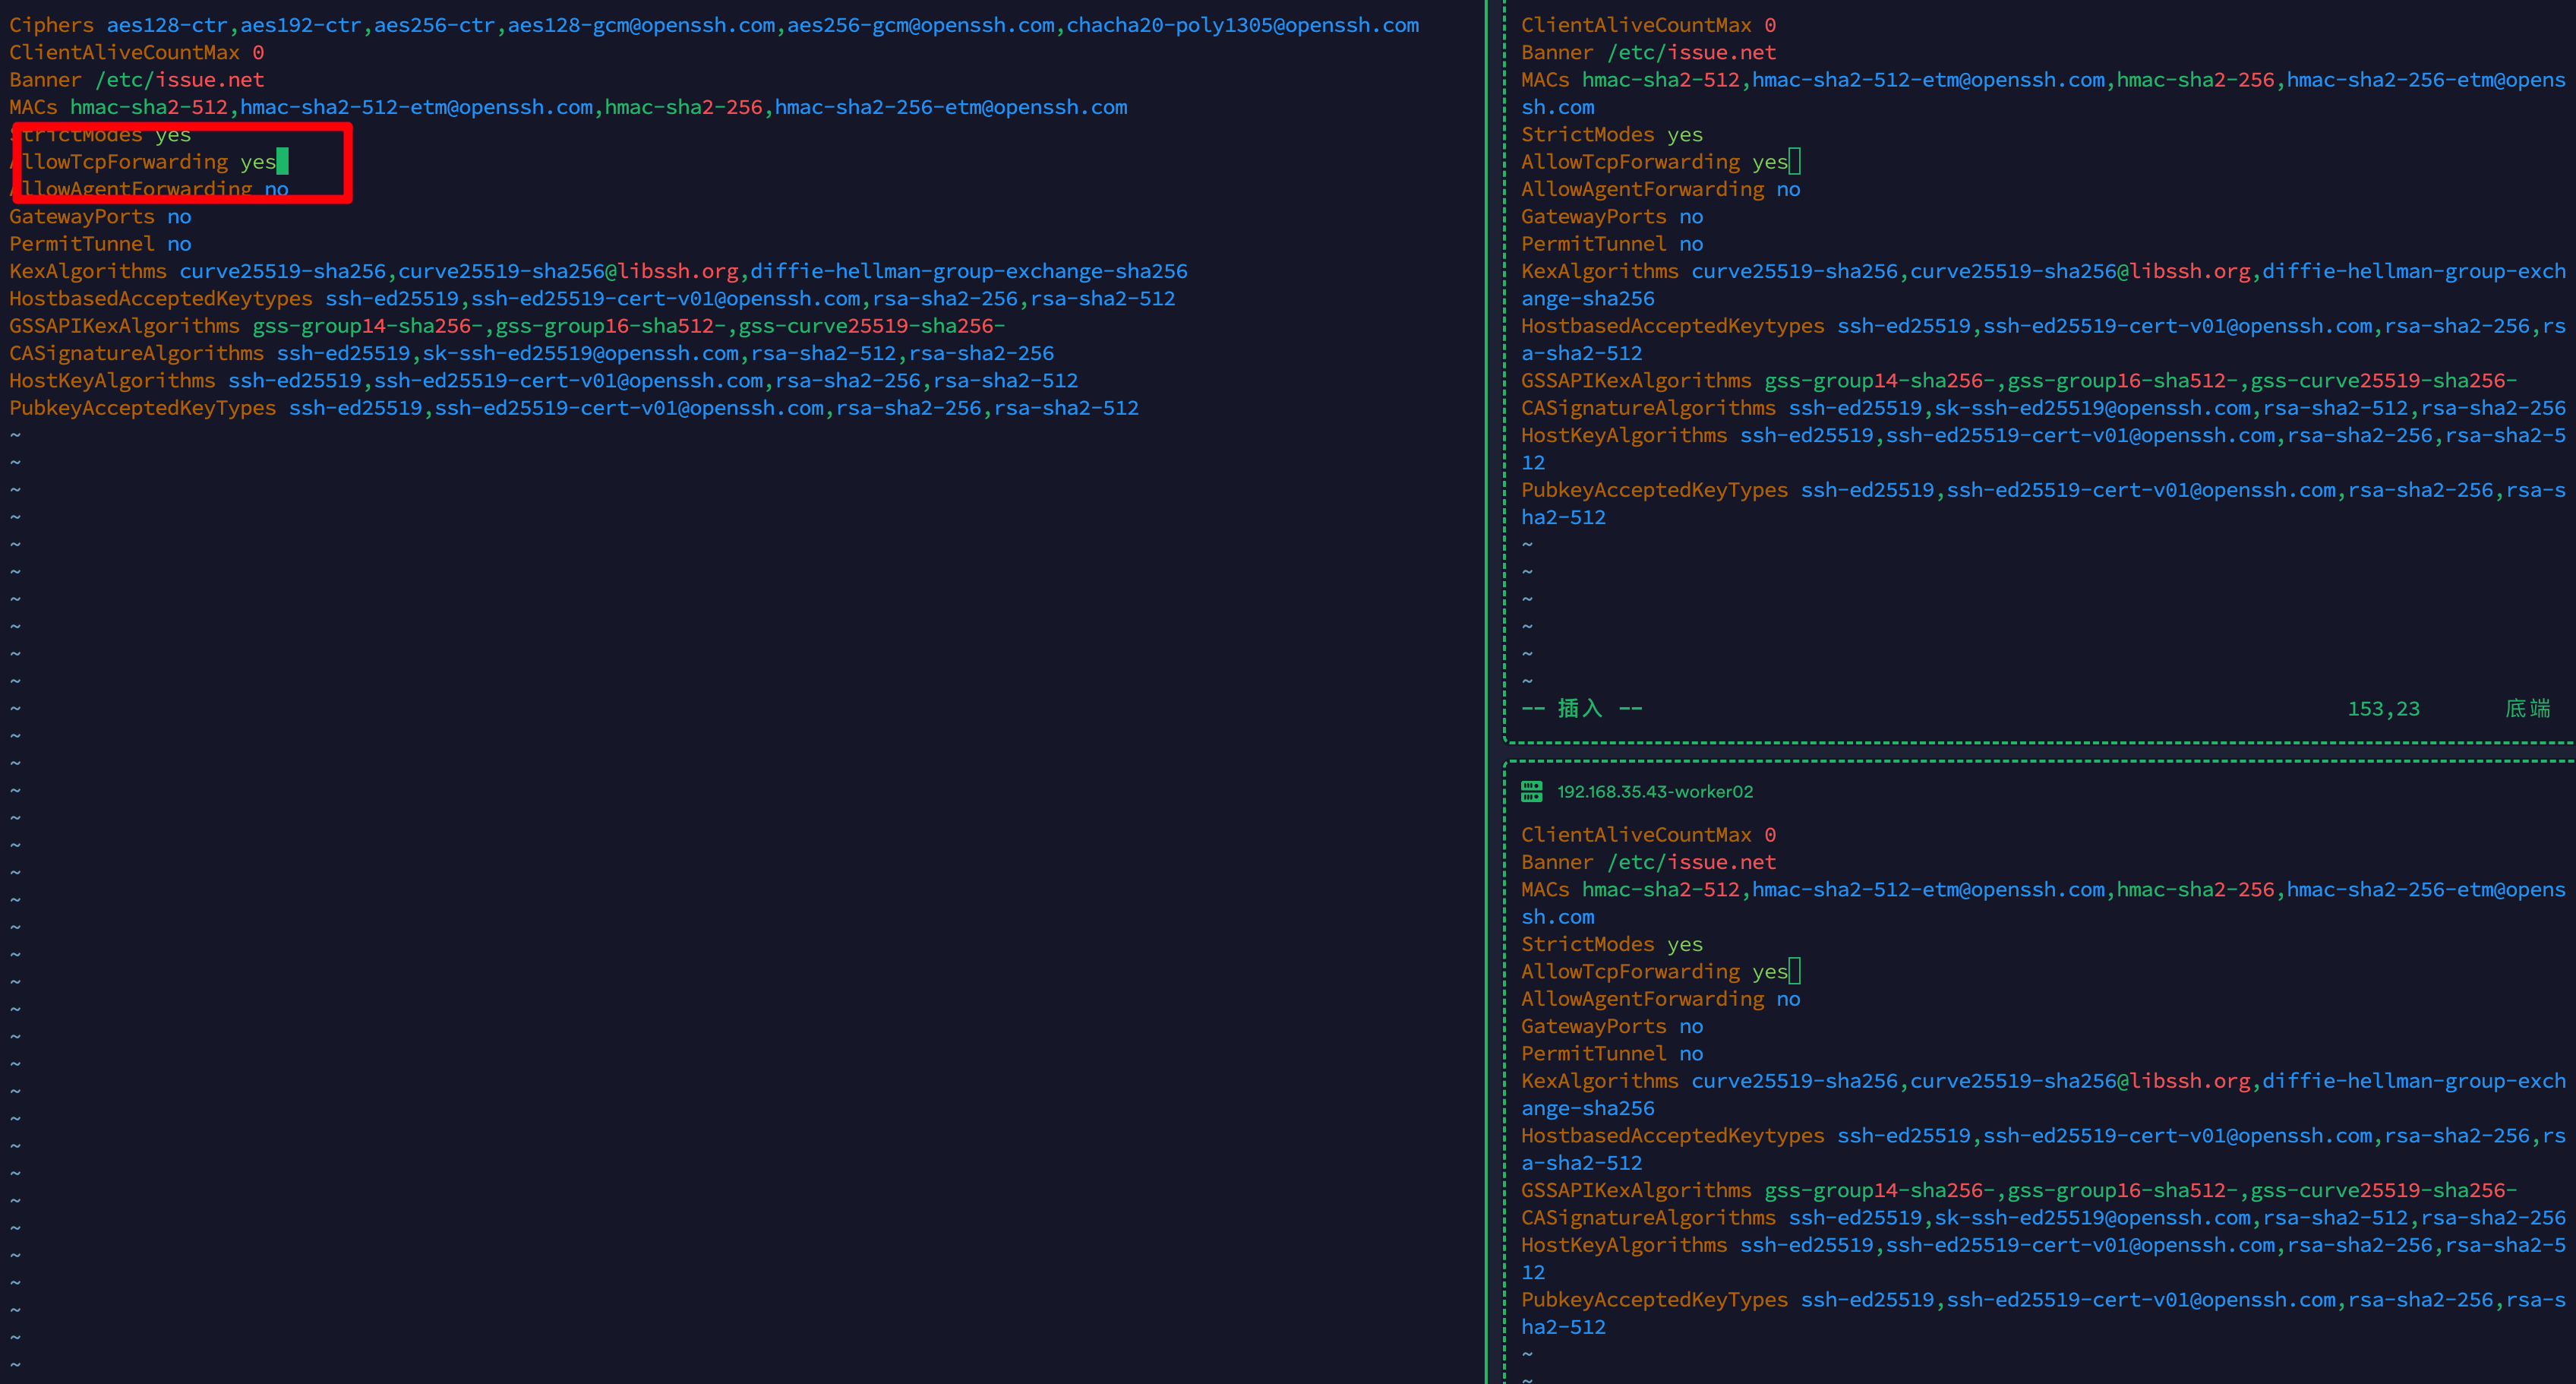The height and width of the screenshot is (1384, 2576).
Task: Click AllowAgentForwarding no in worker02 pane
Action: [1659, 999]
